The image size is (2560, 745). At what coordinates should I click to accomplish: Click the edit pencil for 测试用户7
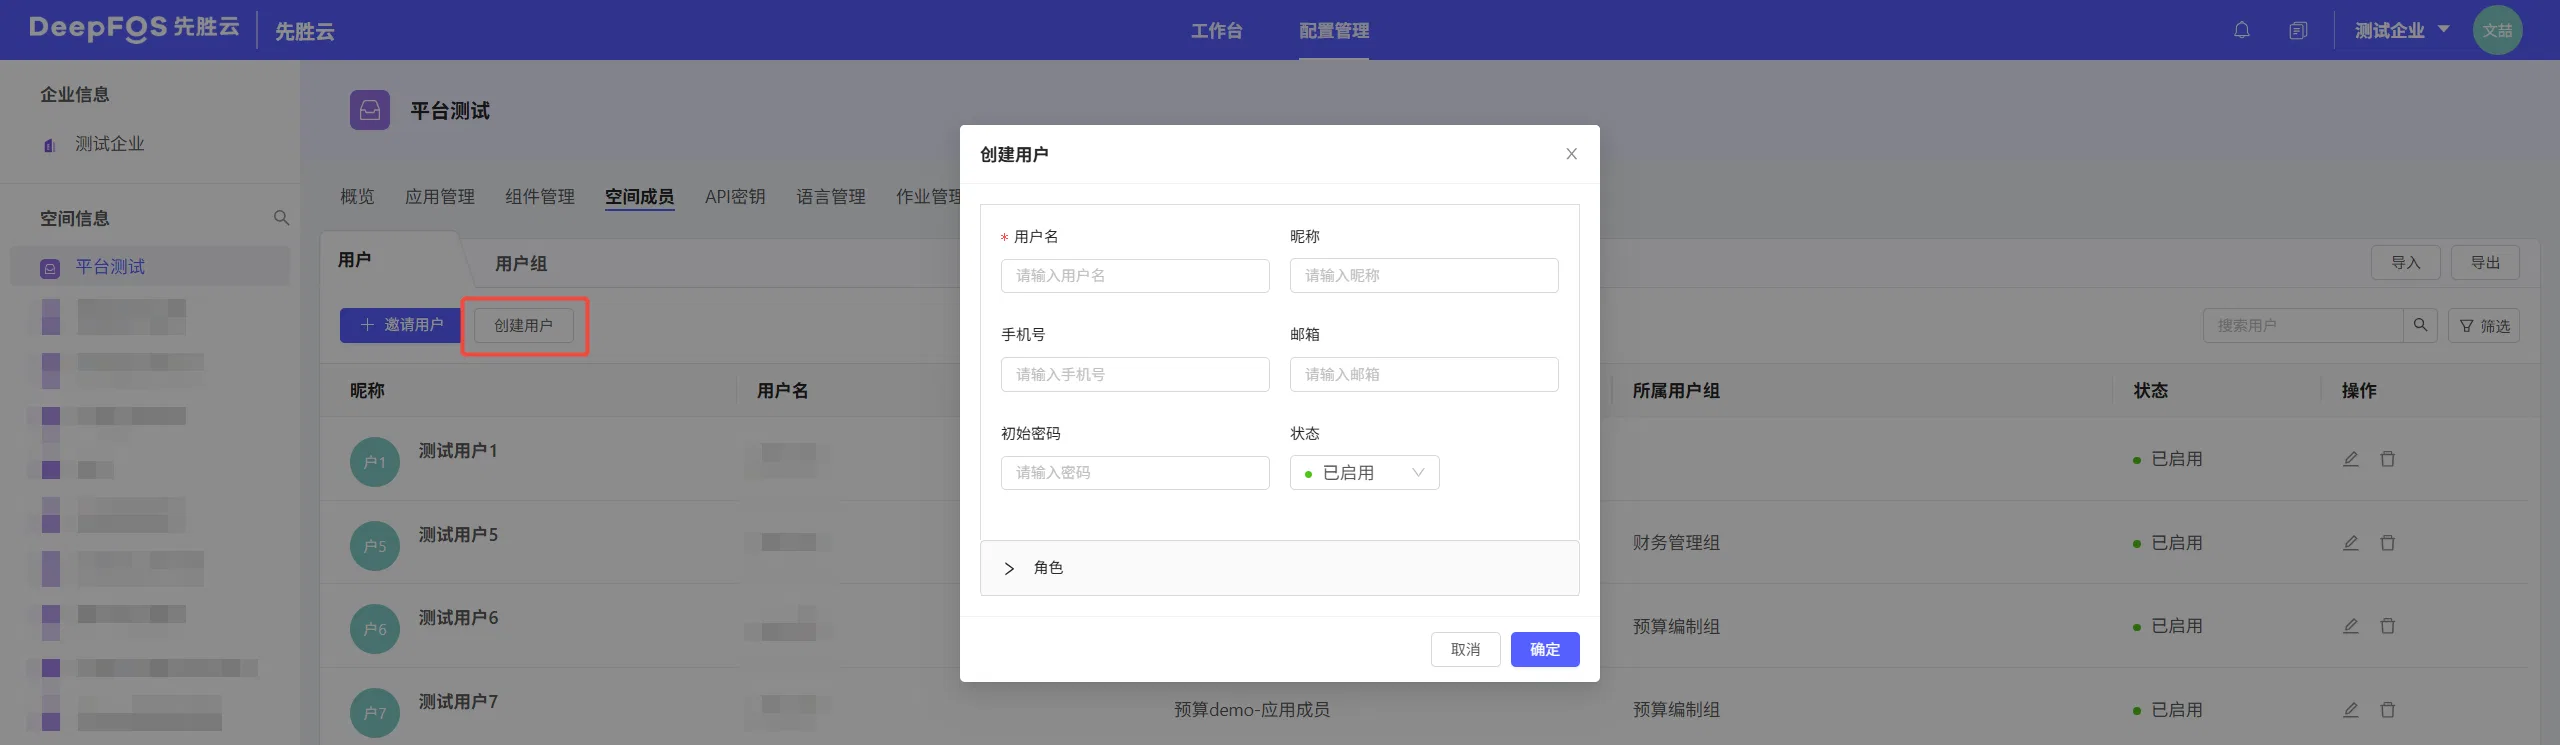pos(2351,710)
